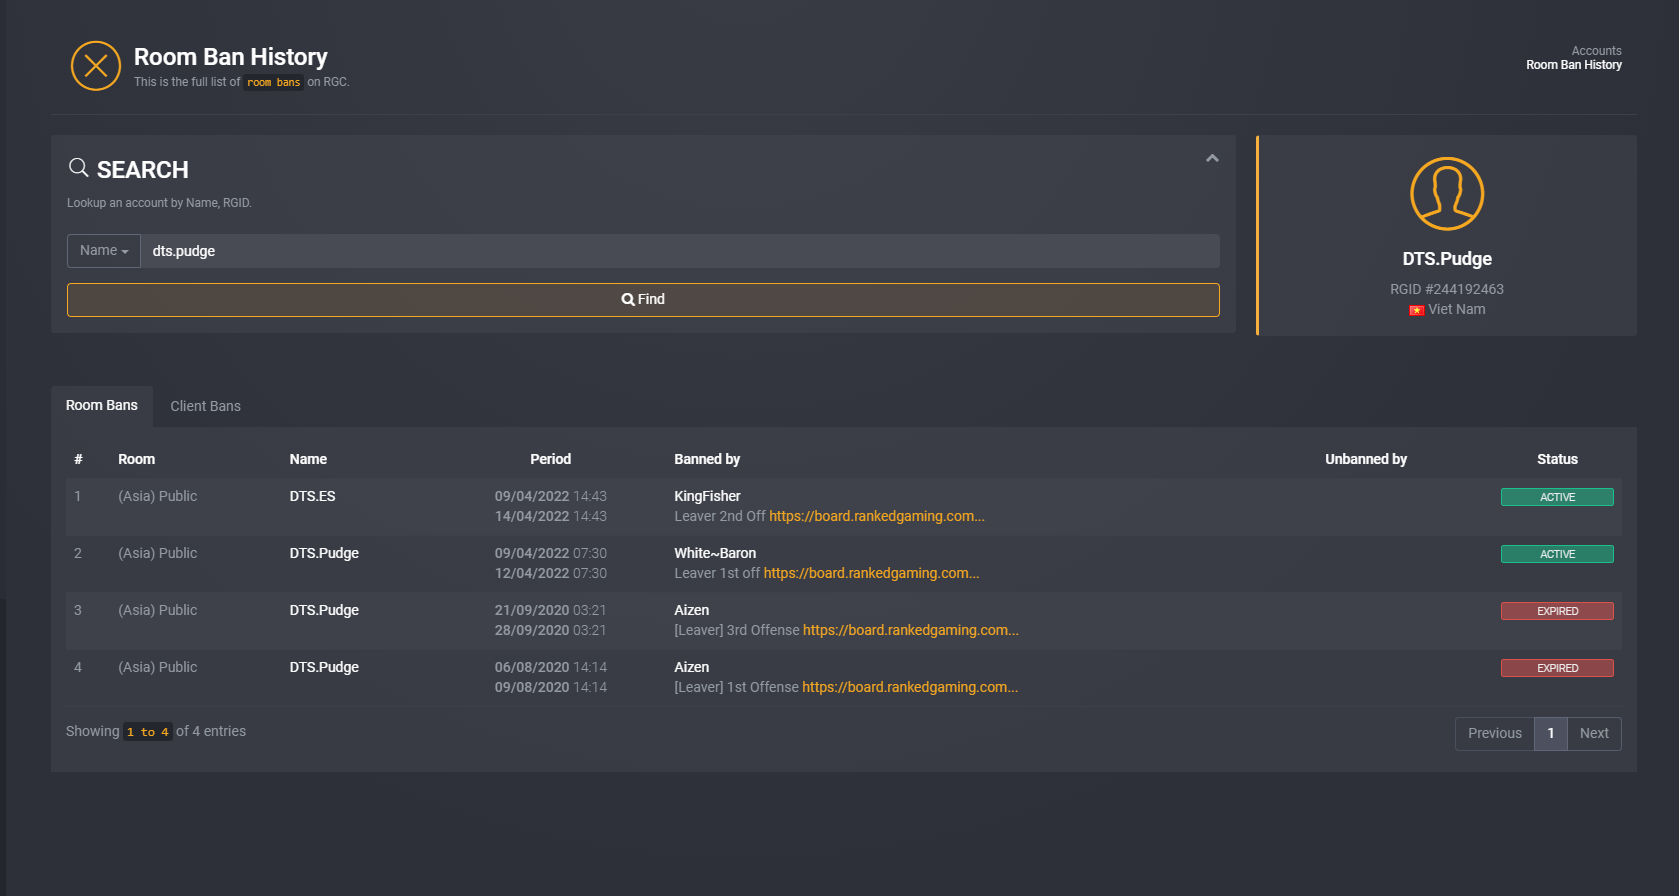Click the date 09/04/2022 14:43

coord(550,496)
